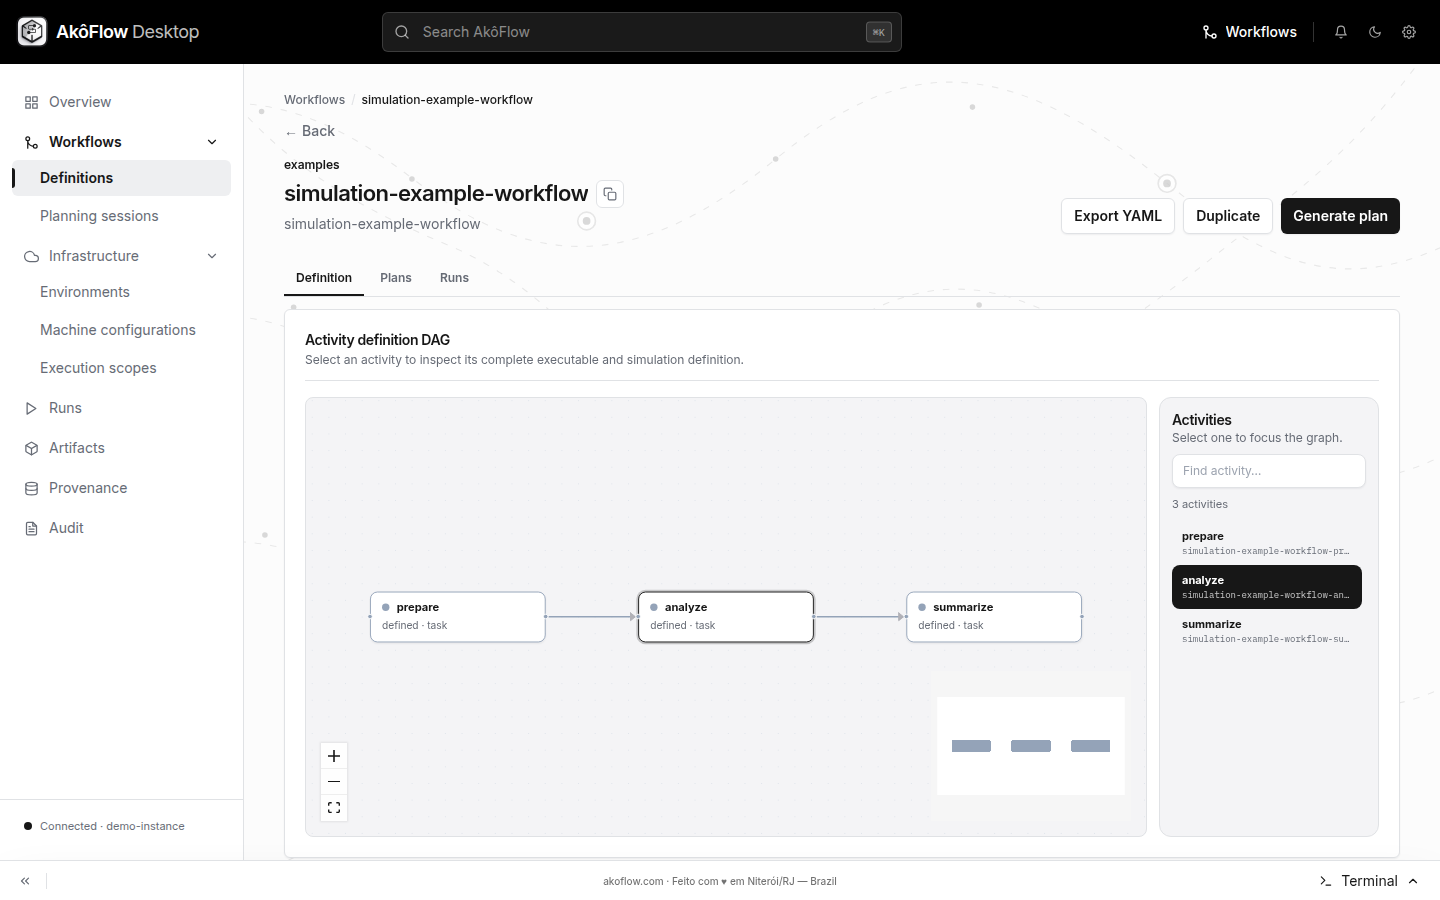
Task: Select summarize in the Activities list
Action: coord(1267,631)
